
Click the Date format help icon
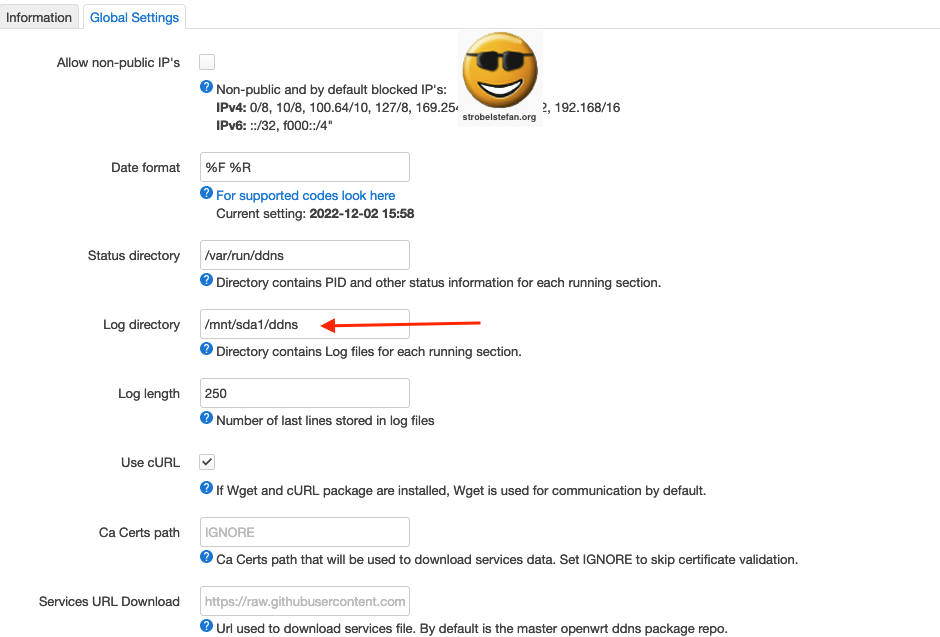click(x=206, y=196)
